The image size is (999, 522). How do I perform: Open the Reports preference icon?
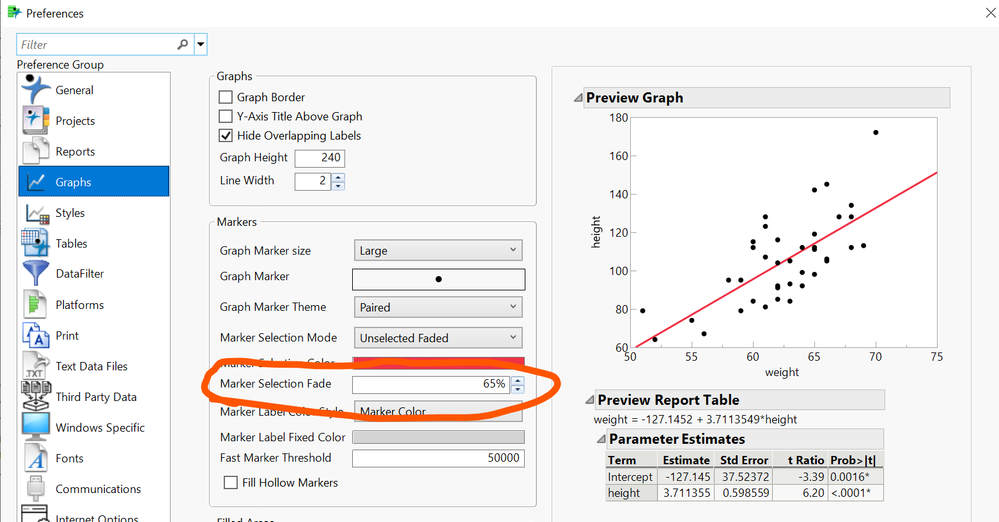(x=37, y=151)
